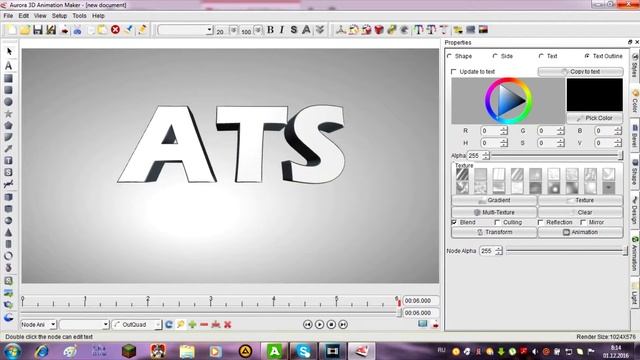Viewport: 640px width, 360px height.
Task: Select the Text radio button
Action: coord(541,56)
